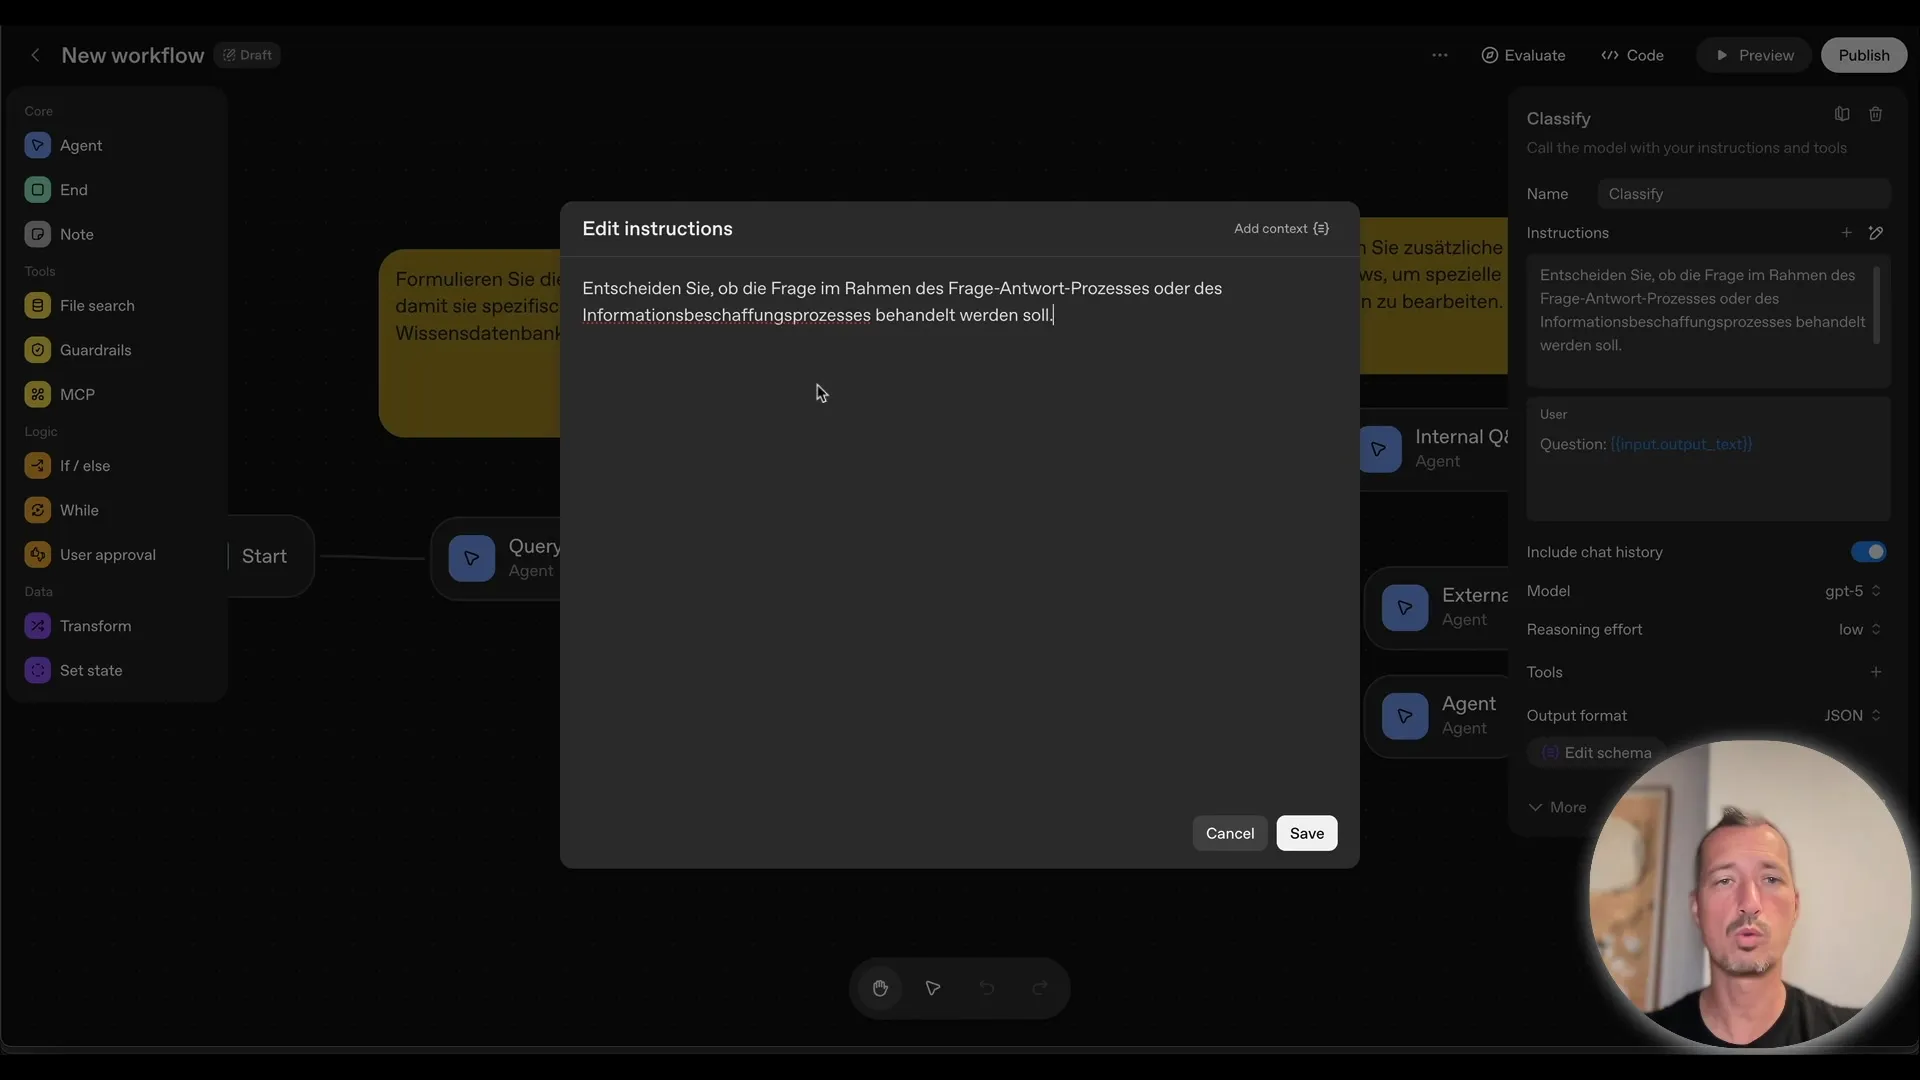This screenshot has width=1920, height=1080.
Task: Select the If / else logic node
Action: coord(84,465)
